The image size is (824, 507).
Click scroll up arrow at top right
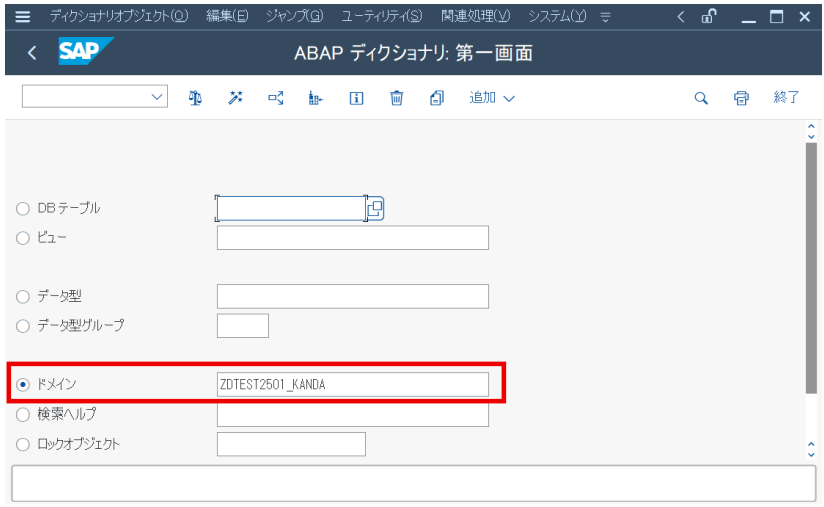(x=811, y=127)
